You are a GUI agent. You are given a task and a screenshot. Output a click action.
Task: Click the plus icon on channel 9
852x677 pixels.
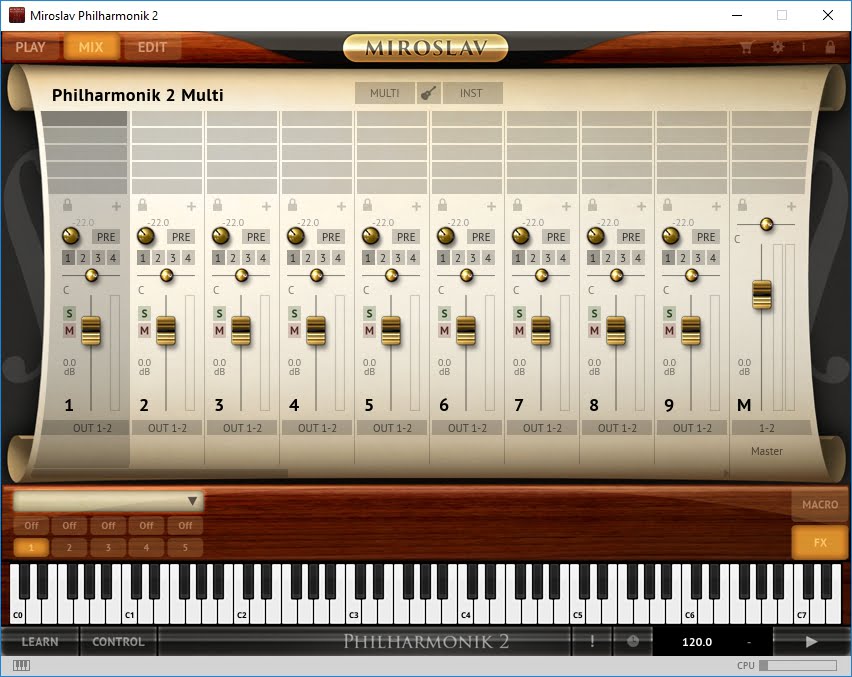click(716, 206)
